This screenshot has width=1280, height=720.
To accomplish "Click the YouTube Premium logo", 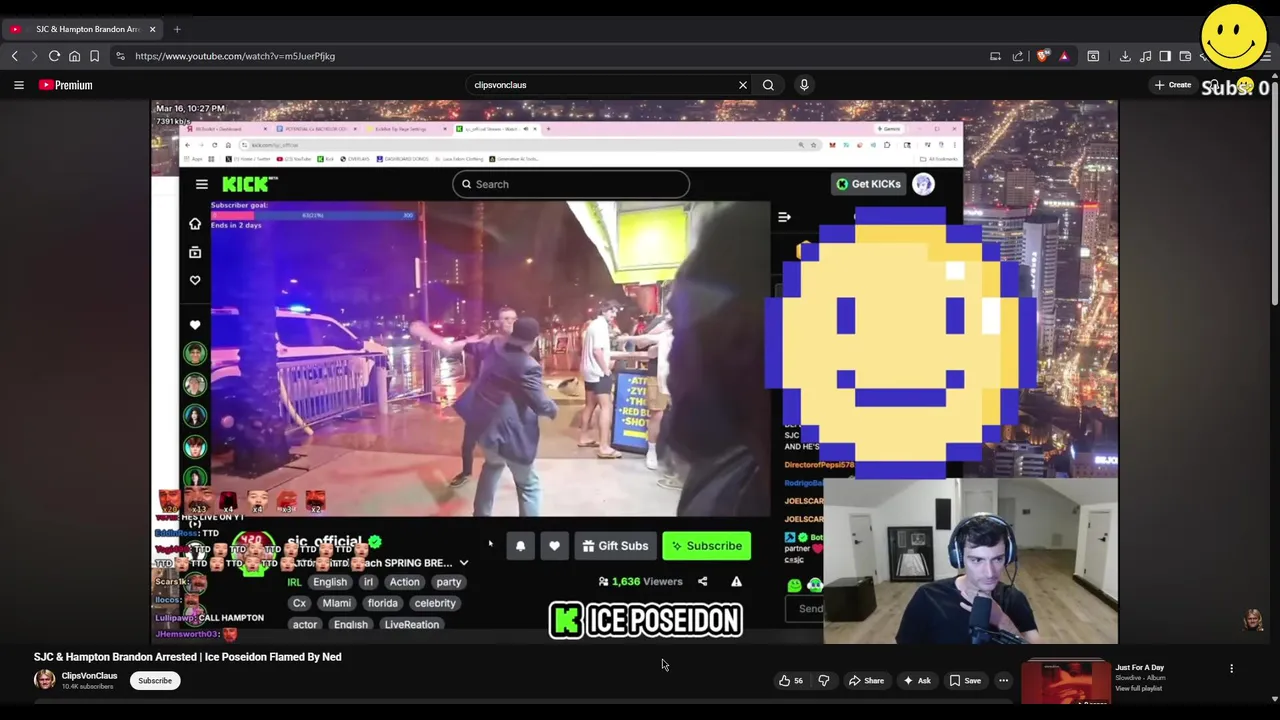I will pos(66,85).
